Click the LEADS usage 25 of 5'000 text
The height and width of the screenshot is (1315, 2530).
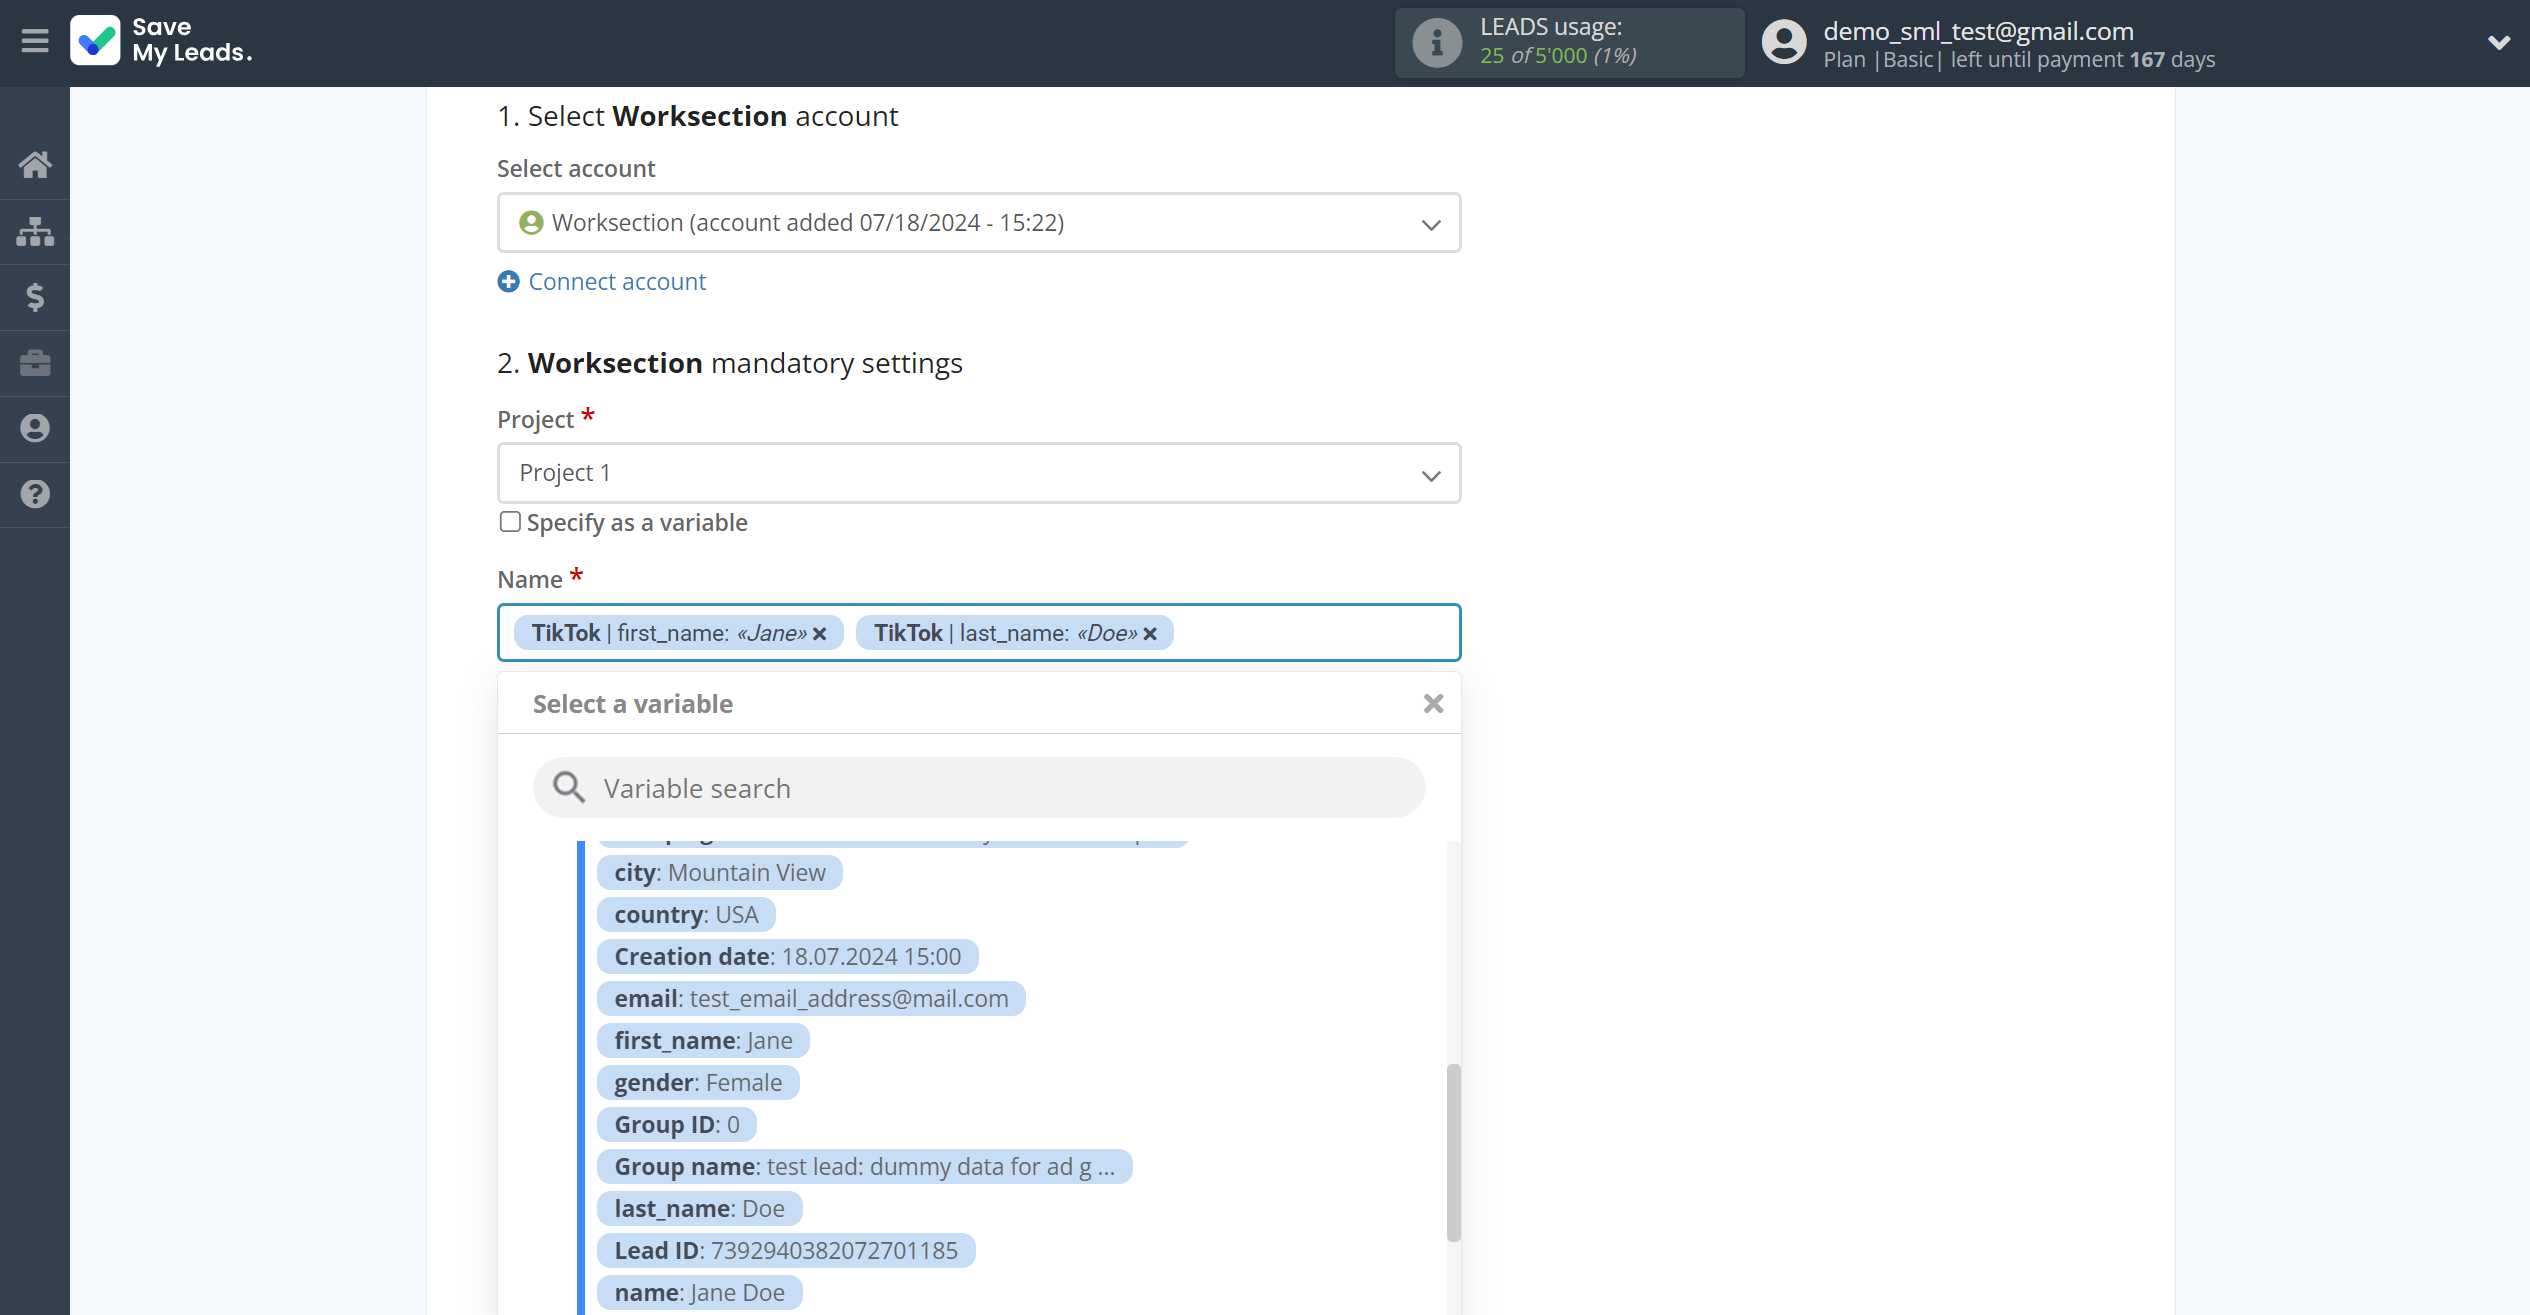point(1558,56)
